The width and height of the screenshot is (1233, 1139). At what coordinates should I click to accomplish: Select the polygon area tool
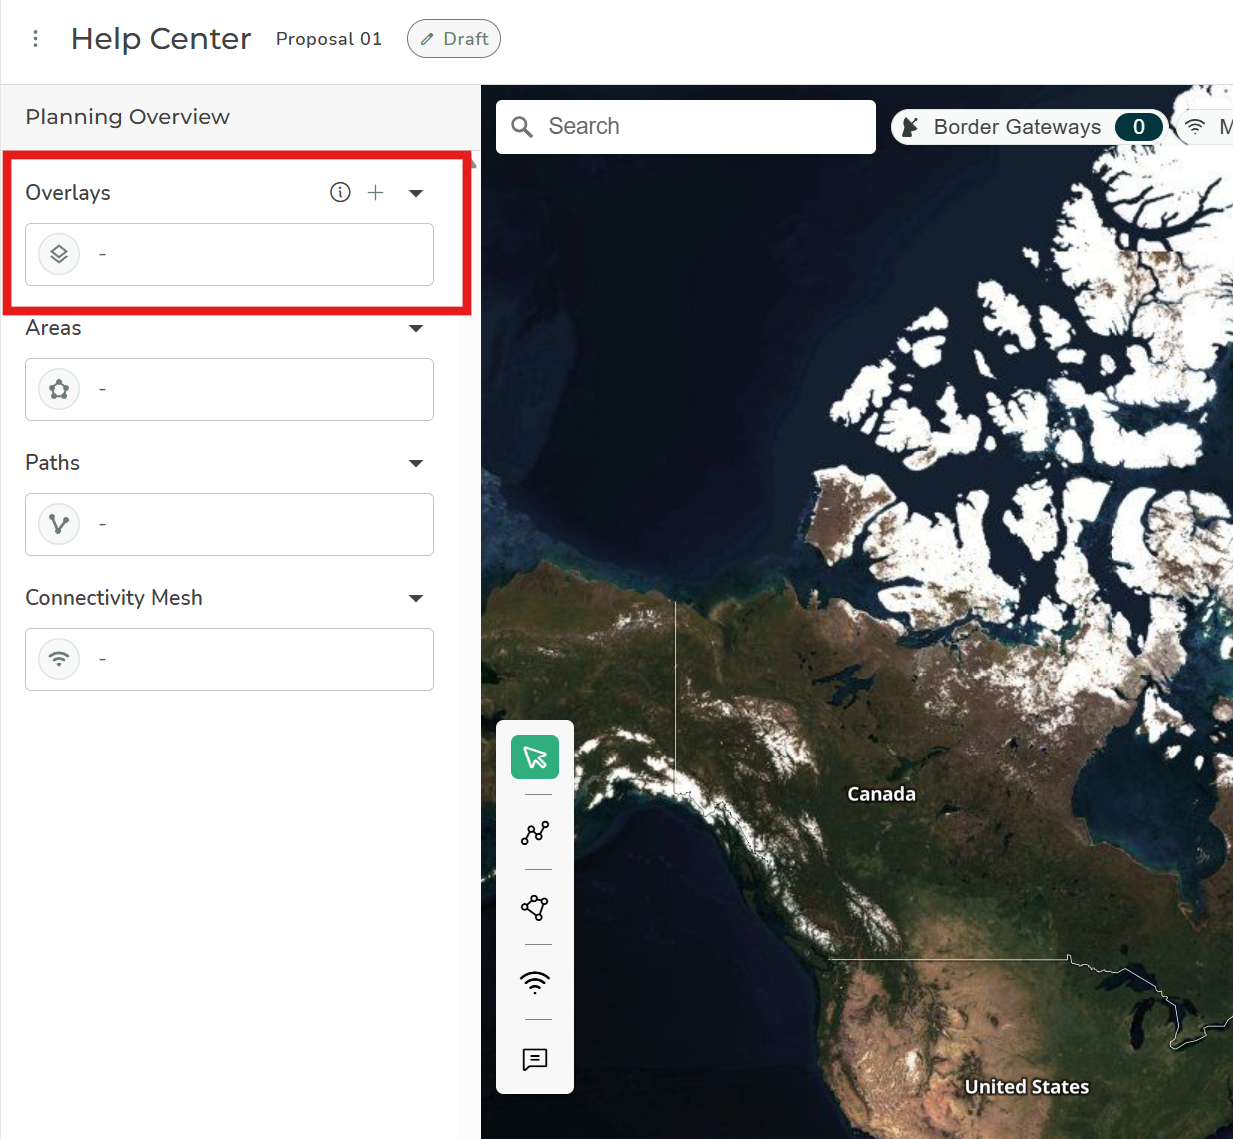click(x=535, y=907)
